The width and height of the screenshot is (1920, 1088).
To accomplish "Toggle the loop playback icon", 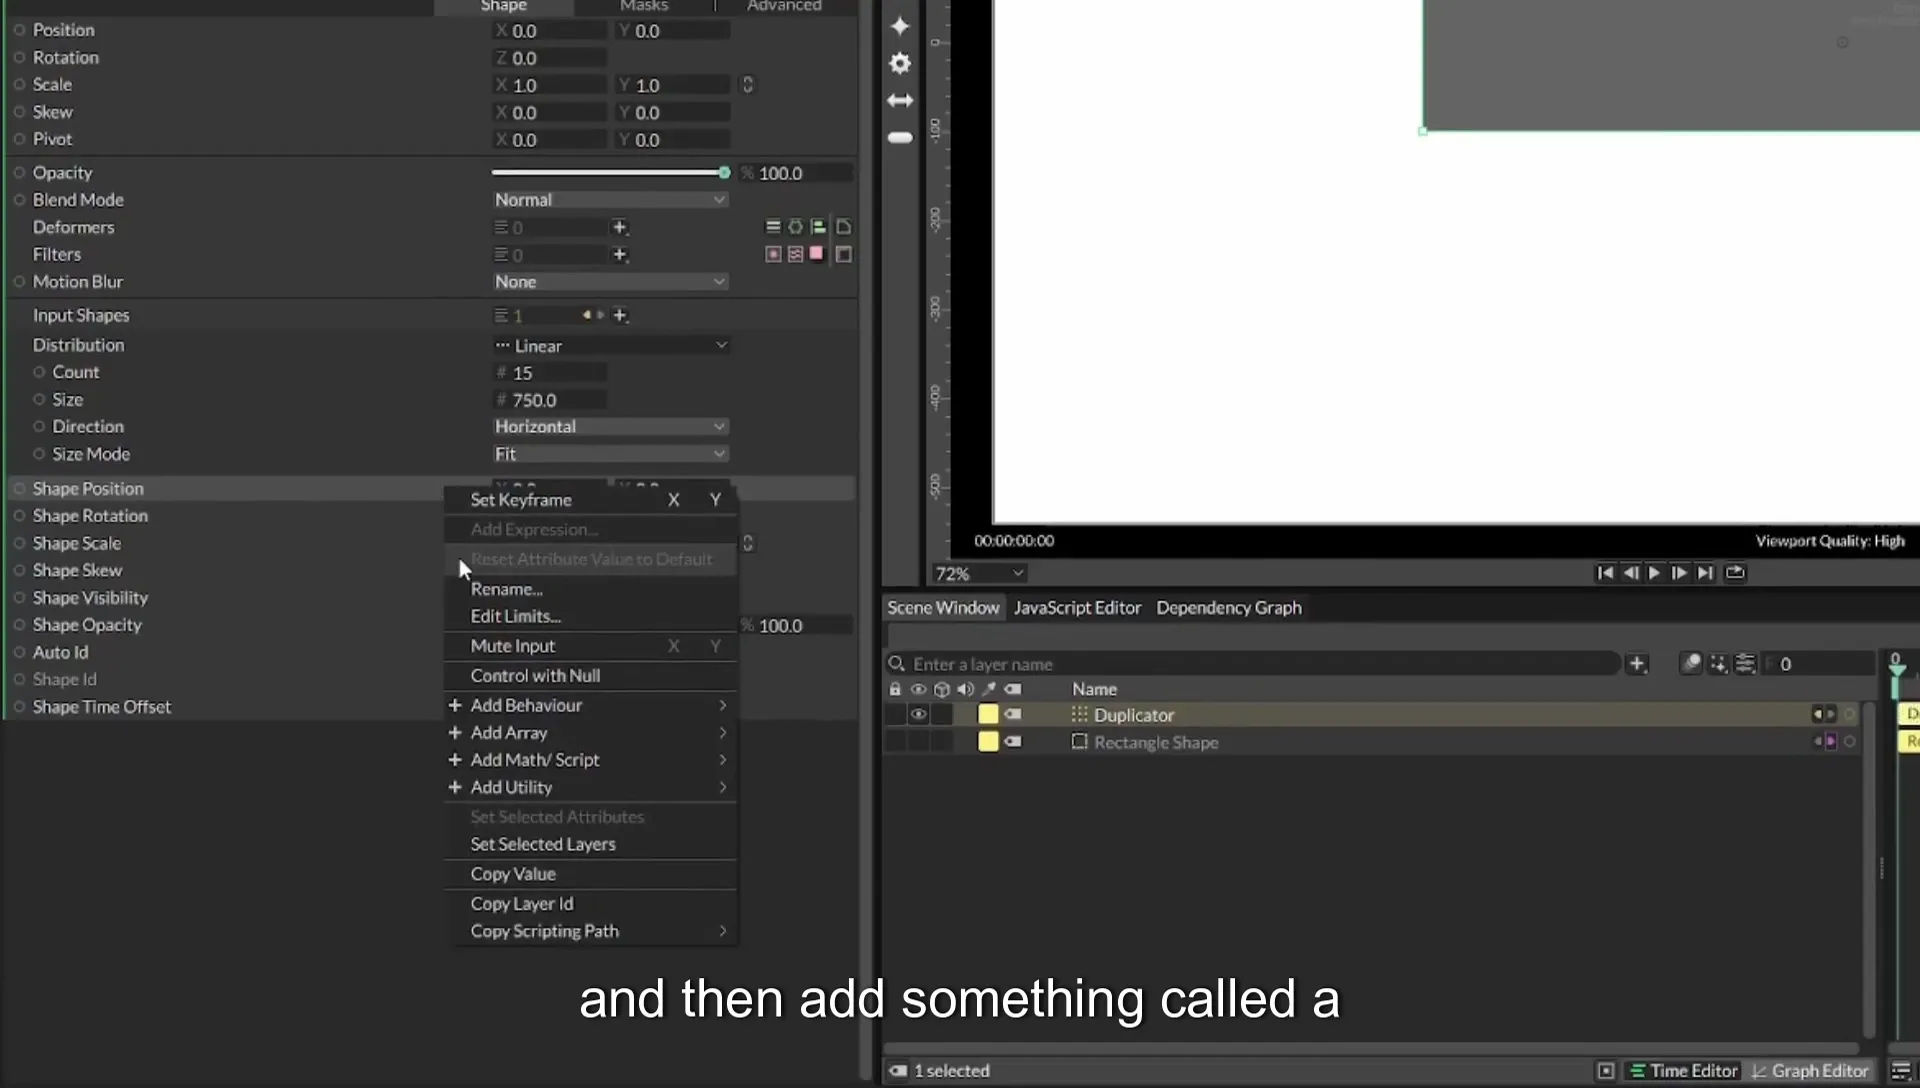I will click(1736, 573).
